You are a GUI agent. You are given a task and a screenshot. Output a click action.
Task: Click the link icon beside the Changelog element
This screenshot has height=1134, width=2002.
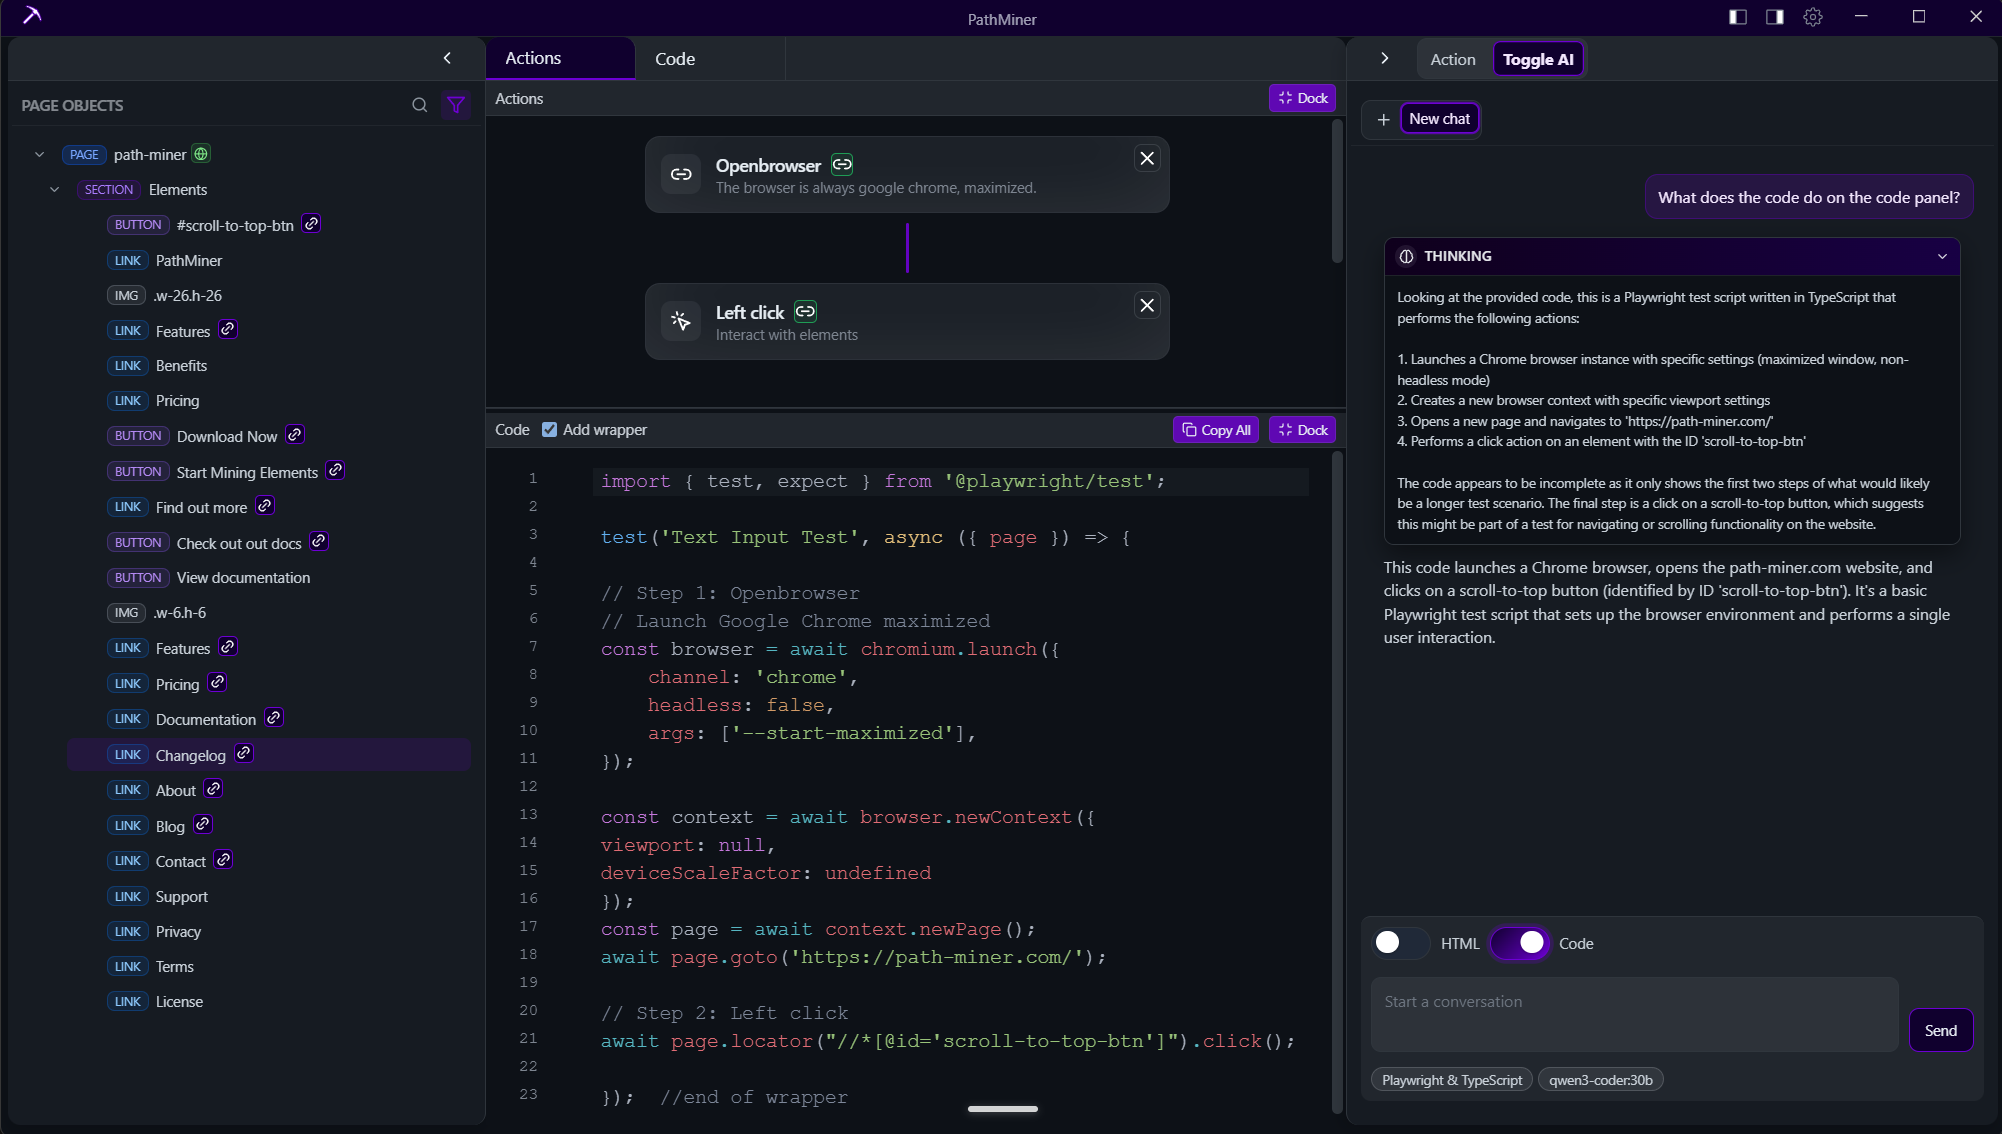tap(242, 753)
